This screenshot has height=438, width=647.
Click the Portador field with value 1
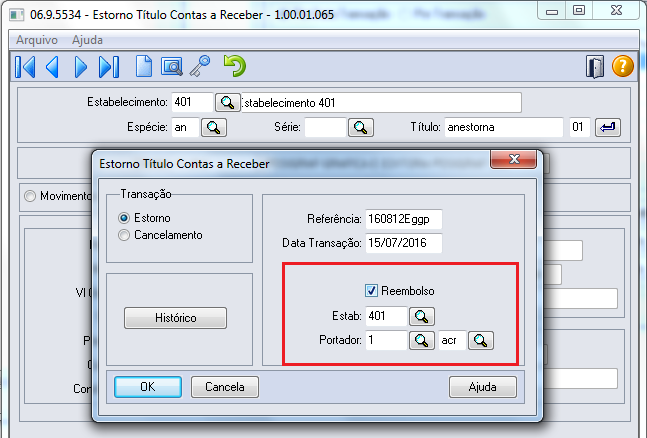click(386, 340)
